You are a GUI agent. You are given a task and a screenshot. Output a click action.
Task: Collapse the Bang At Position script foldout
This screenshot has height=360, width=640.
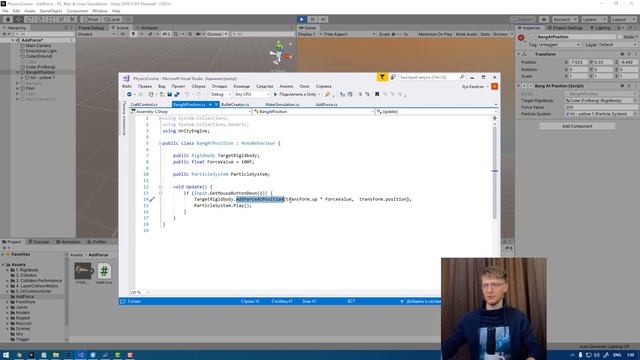(519, 86)
